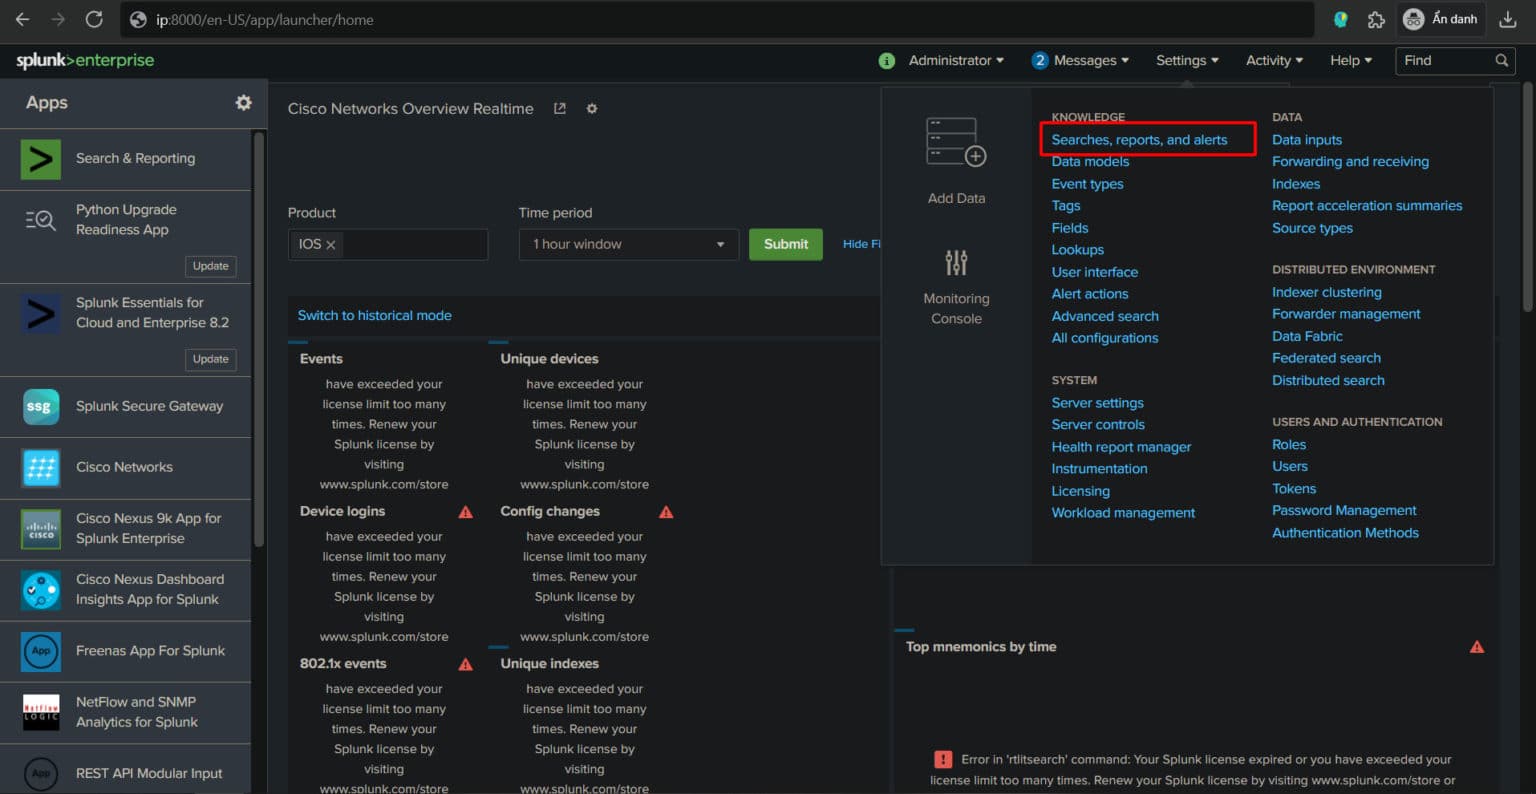Switch to historical mode
Image resolution: width=1536 pixels, height=794 pixels.
click(375, 315)
